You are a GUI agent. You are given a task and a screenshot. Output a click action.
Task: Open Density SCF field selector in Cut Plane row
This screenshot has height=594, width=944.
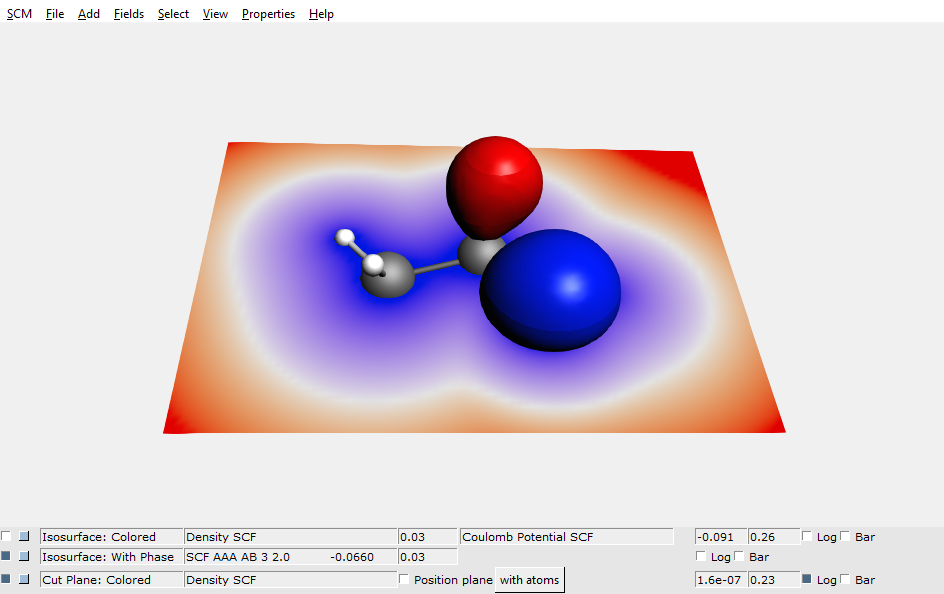point(290,580)
